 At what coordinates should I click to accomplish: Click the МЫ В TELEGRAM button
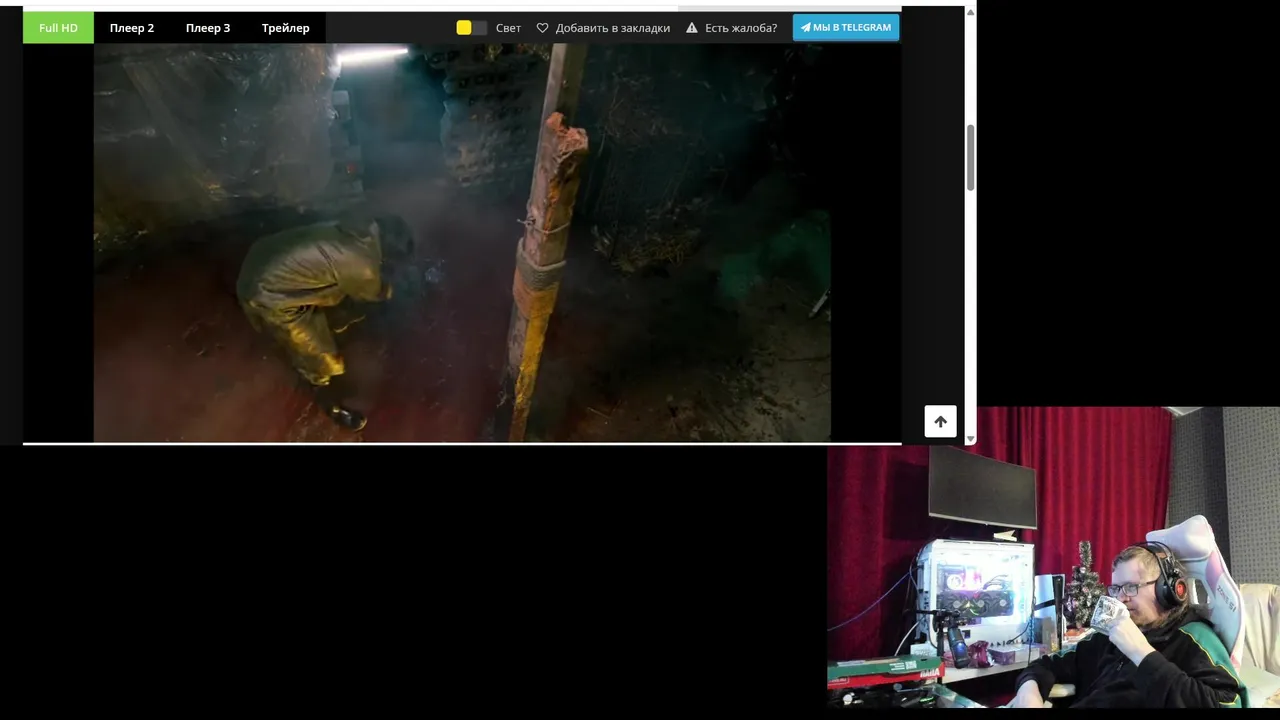[x=846, y=28]
